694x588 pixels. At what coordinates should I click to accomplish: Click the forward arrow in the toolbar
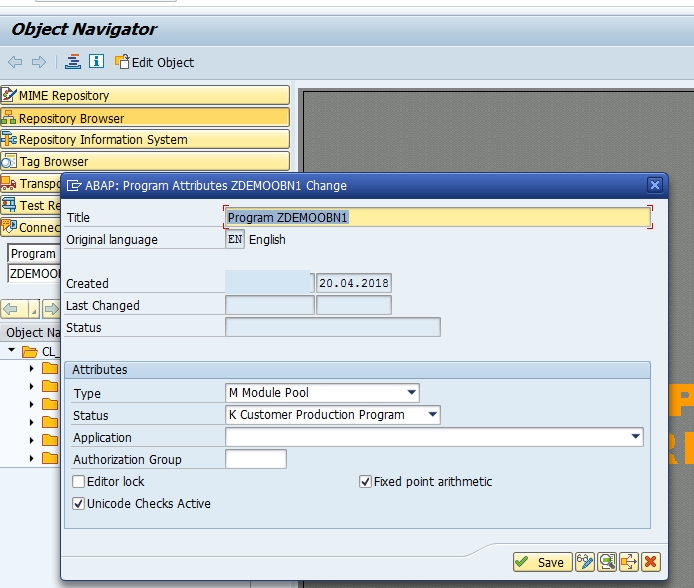(x=39, y=62)
